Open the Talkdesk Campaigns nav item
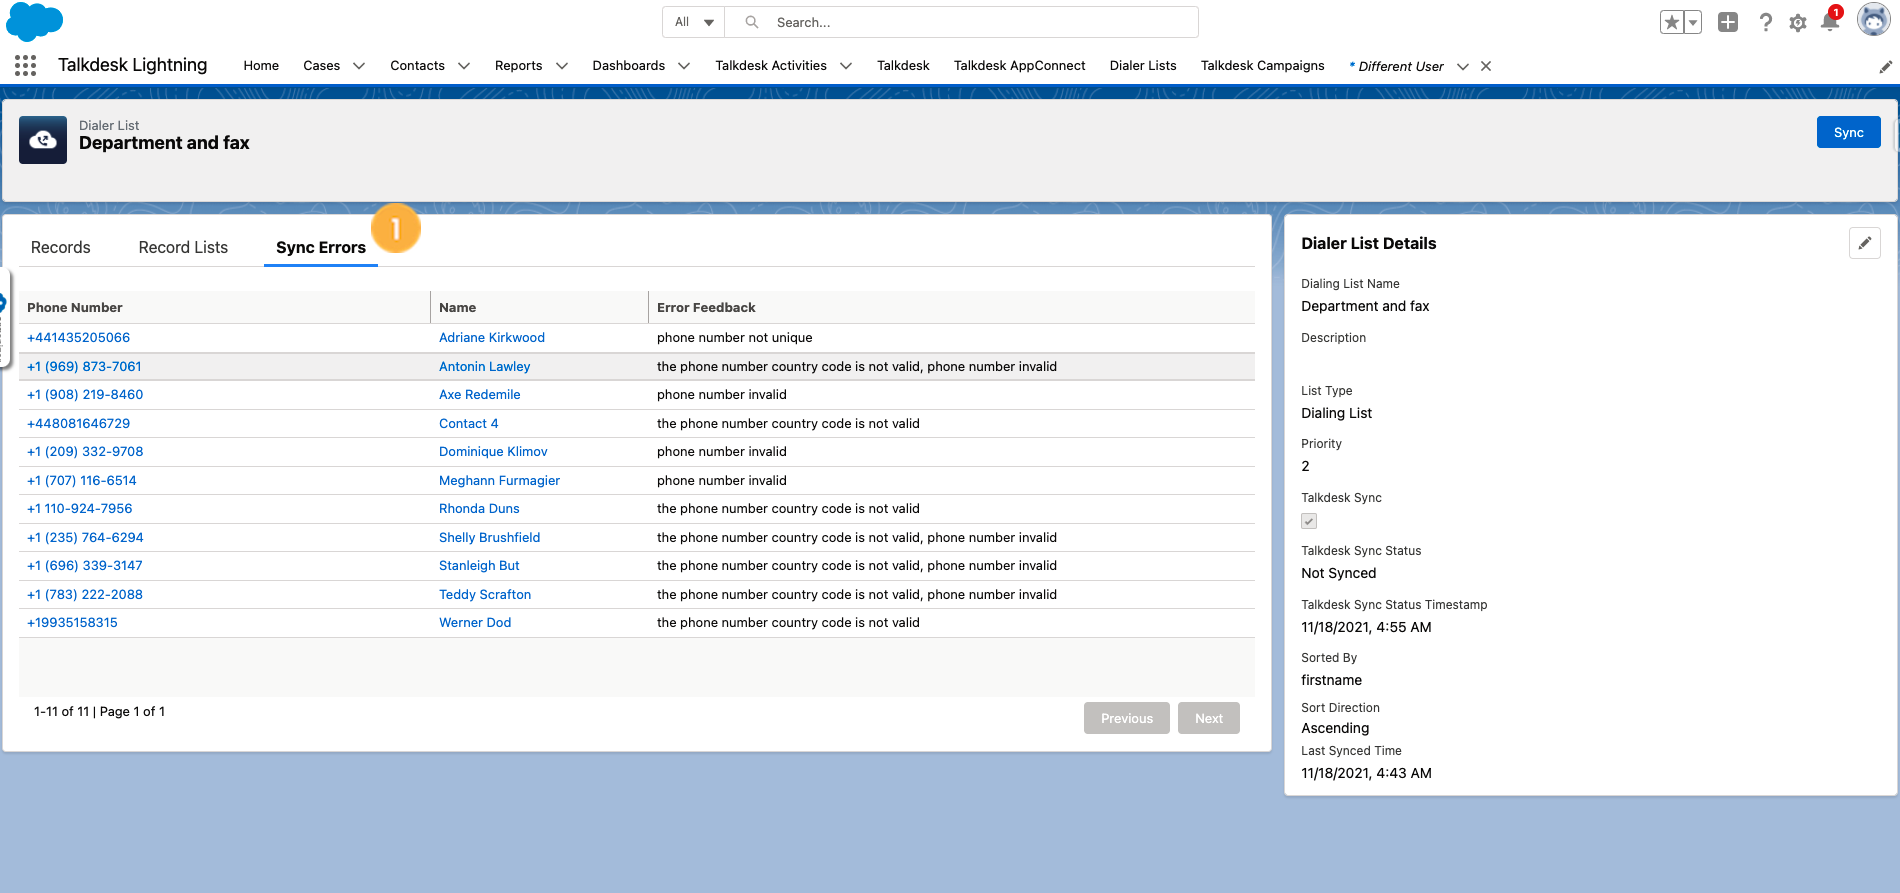The width and height of the screenshot is (1900, 893). pyautogui.click(x=1262, y=65)
